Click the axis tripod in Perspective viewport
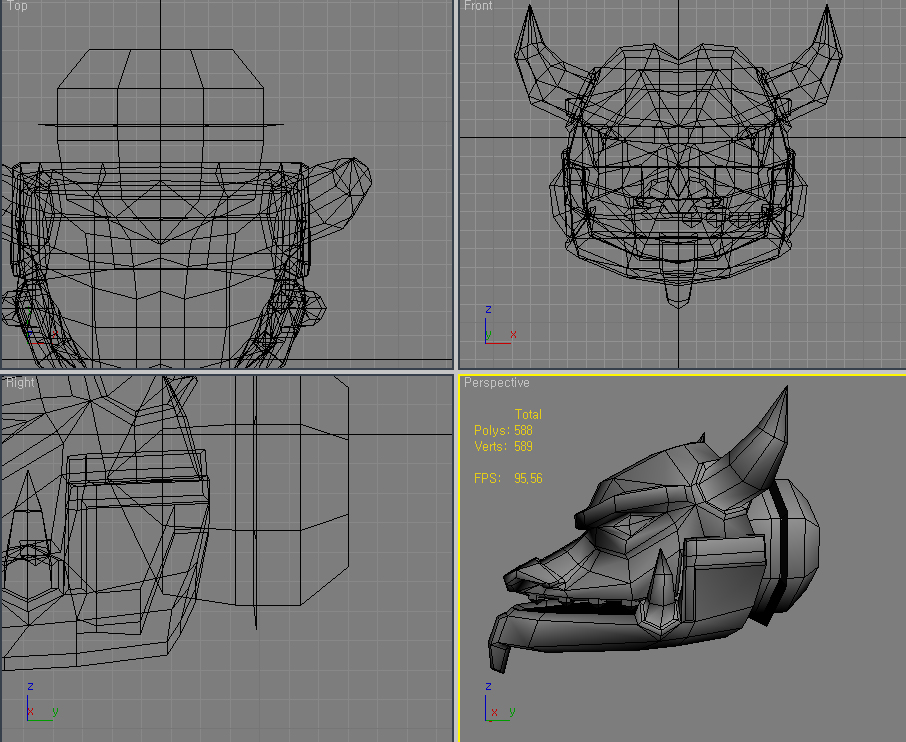Image resolution: width=906 pixels, height=742 pixels. (x=494, y=705)
